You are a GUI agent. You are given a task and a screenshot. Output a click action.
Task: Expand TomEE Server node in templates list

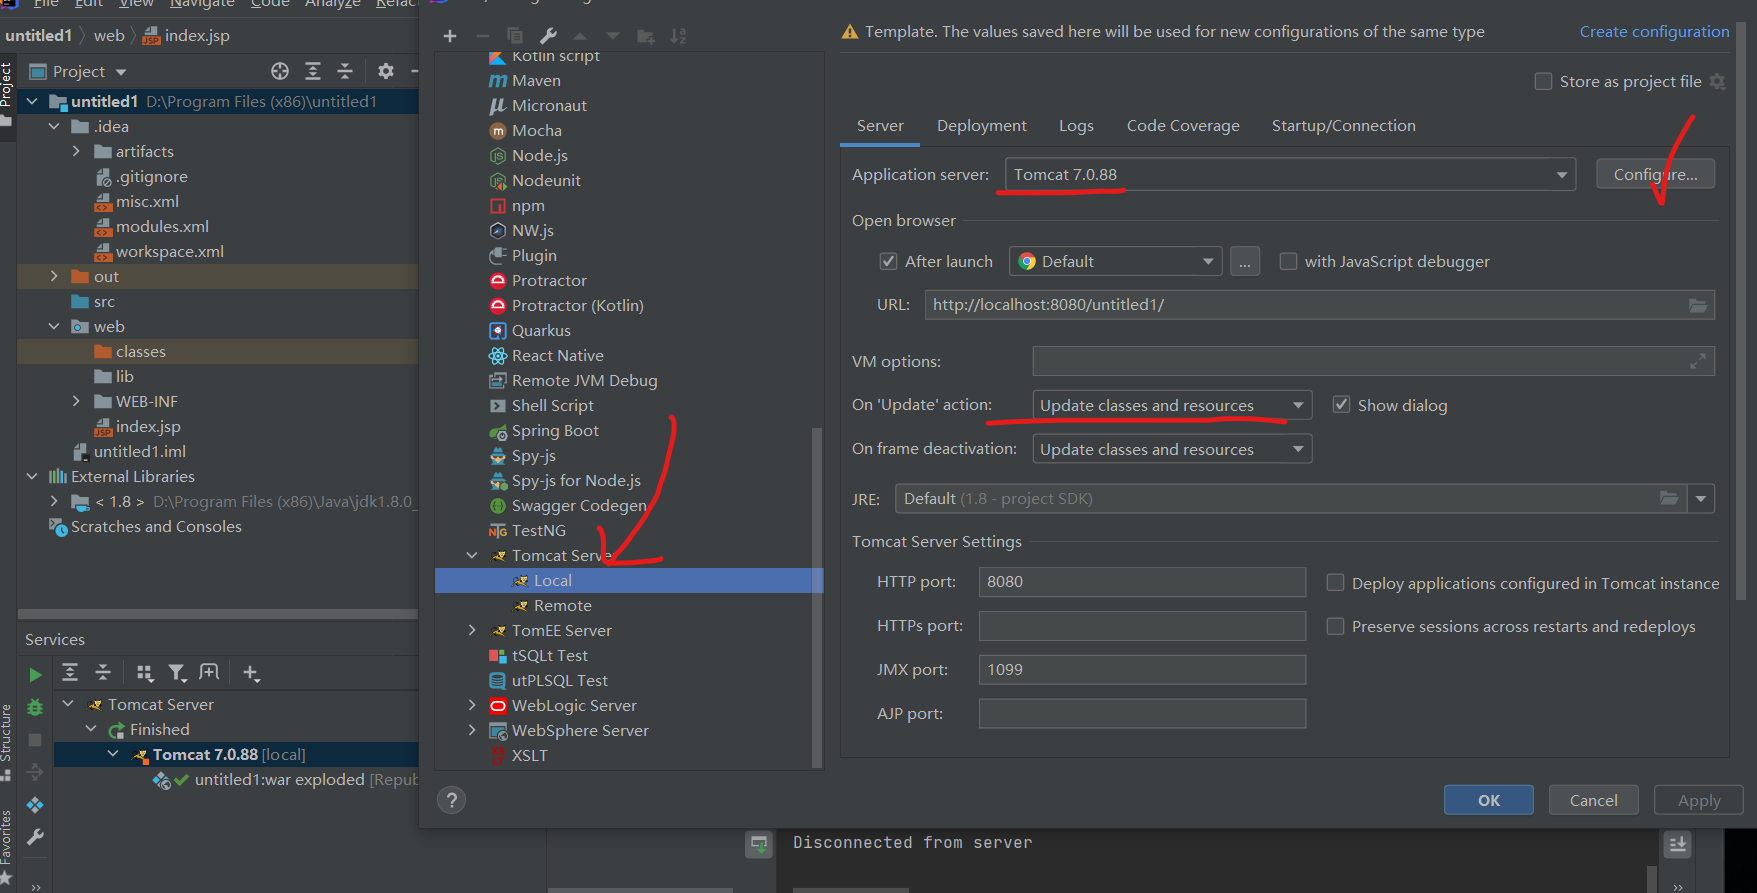[x=472, y=631]
